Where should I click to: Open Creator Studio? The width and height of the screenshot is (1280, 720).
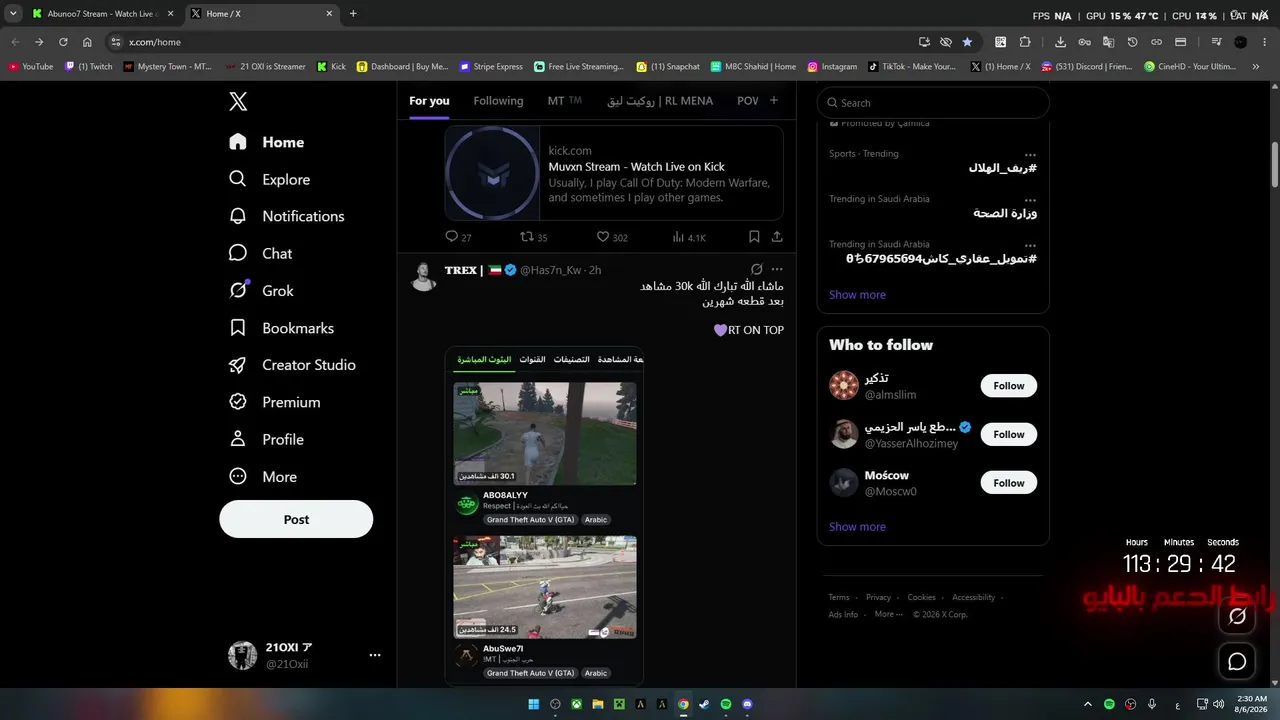point(293,365)
